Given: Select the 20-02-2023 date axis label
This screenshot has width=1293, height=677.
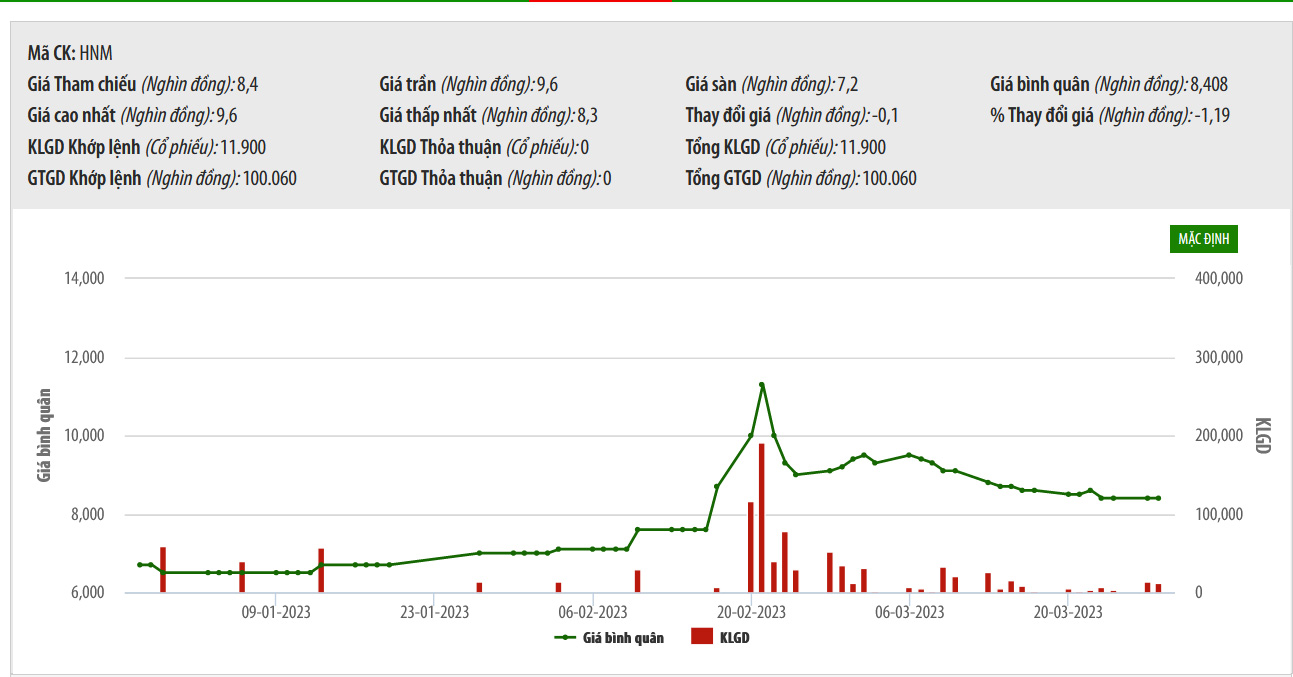Looking at the screenshot, I should tap(752, 612).
